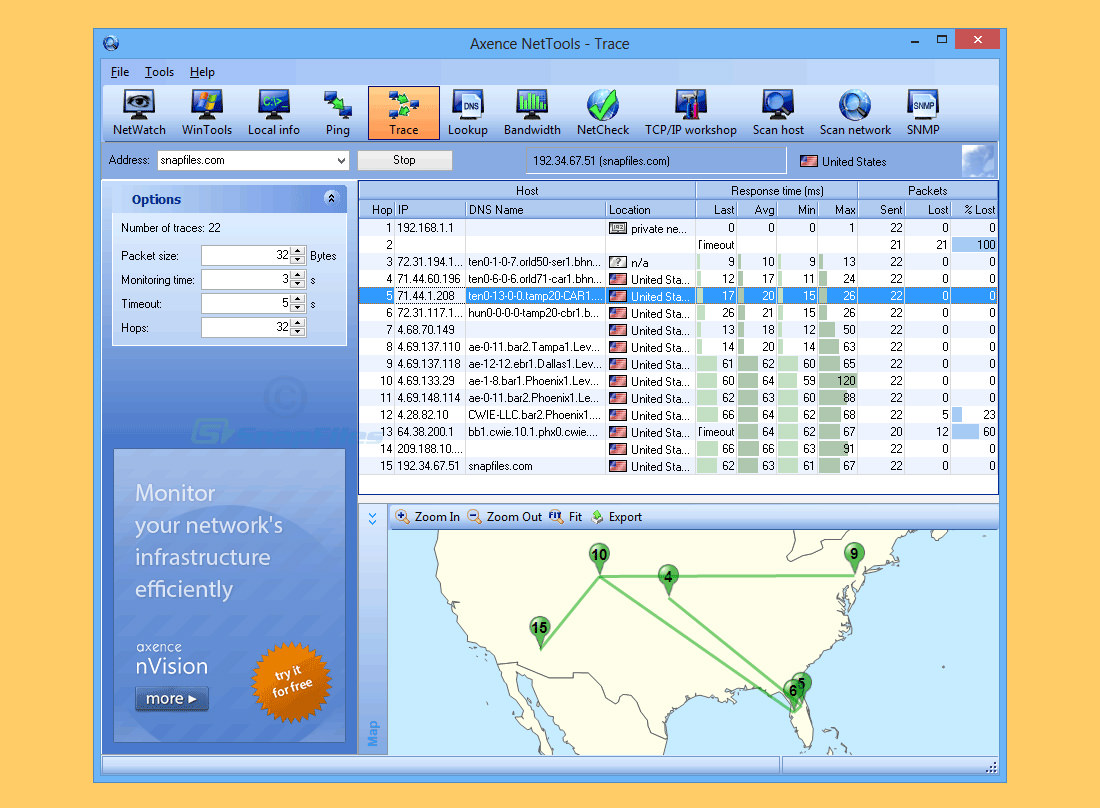Screen dimensions: 1100x808
Task: Open the Address dropdown list
Action: (x=339, y=160)
